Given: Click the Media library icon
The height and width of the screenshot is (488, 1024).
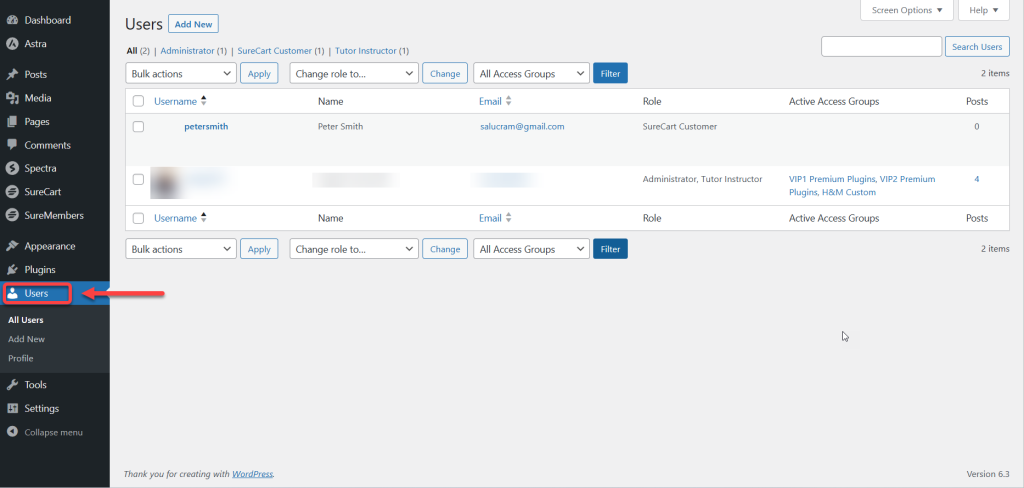Looking at the screenshot, I should [x=12, y=98].
